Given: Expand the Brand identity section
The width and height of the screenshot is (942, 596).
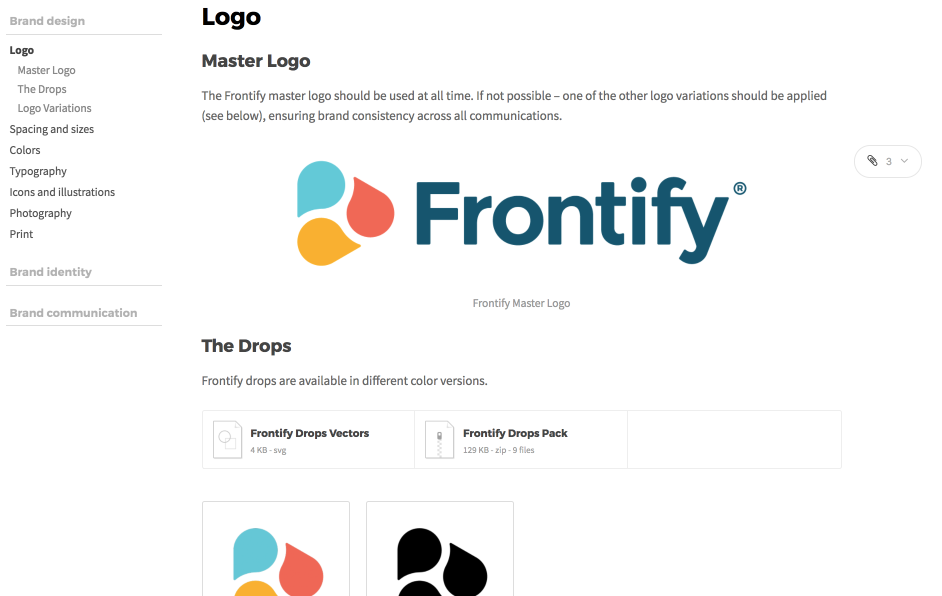Looking at the screenshot, I should (50, 272).
